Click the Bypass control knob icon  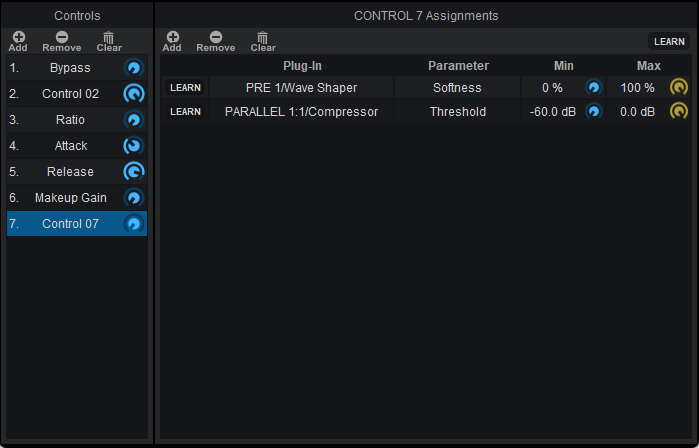tap(134, 68)
